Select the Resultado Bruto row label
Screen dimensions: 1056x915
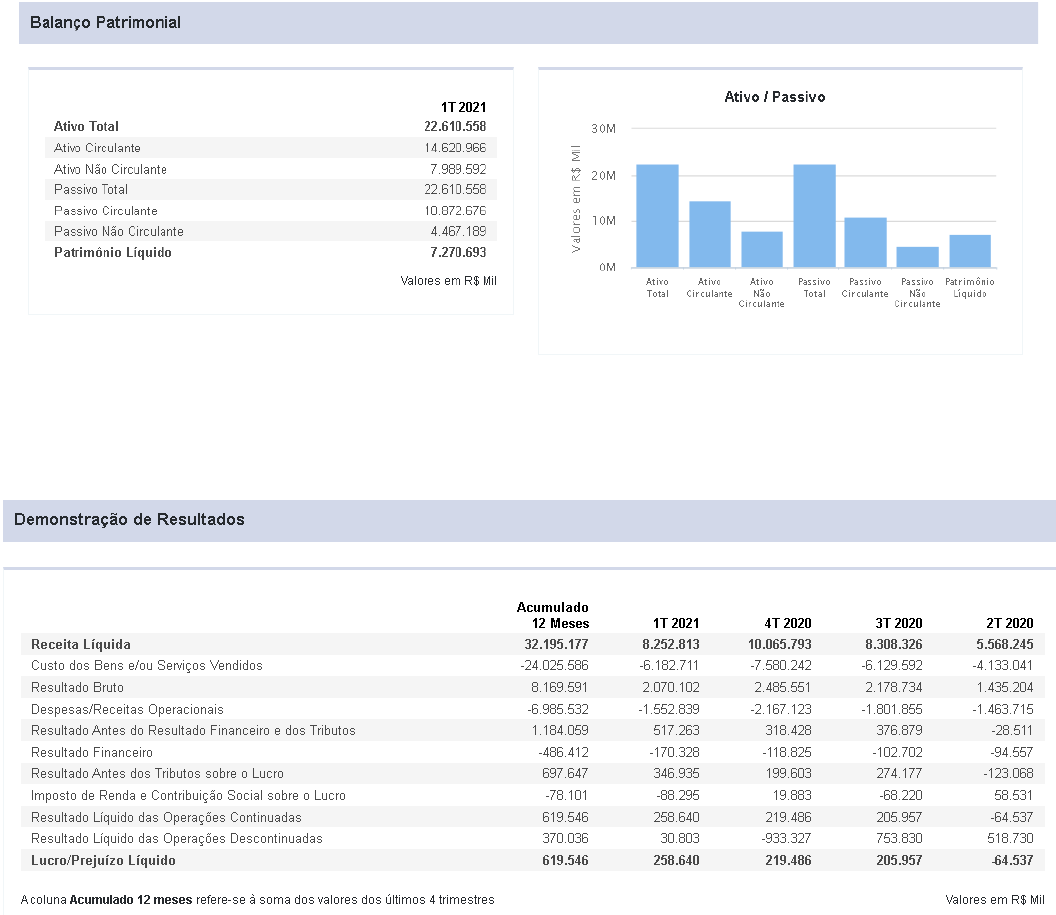[x=78, y=687]
